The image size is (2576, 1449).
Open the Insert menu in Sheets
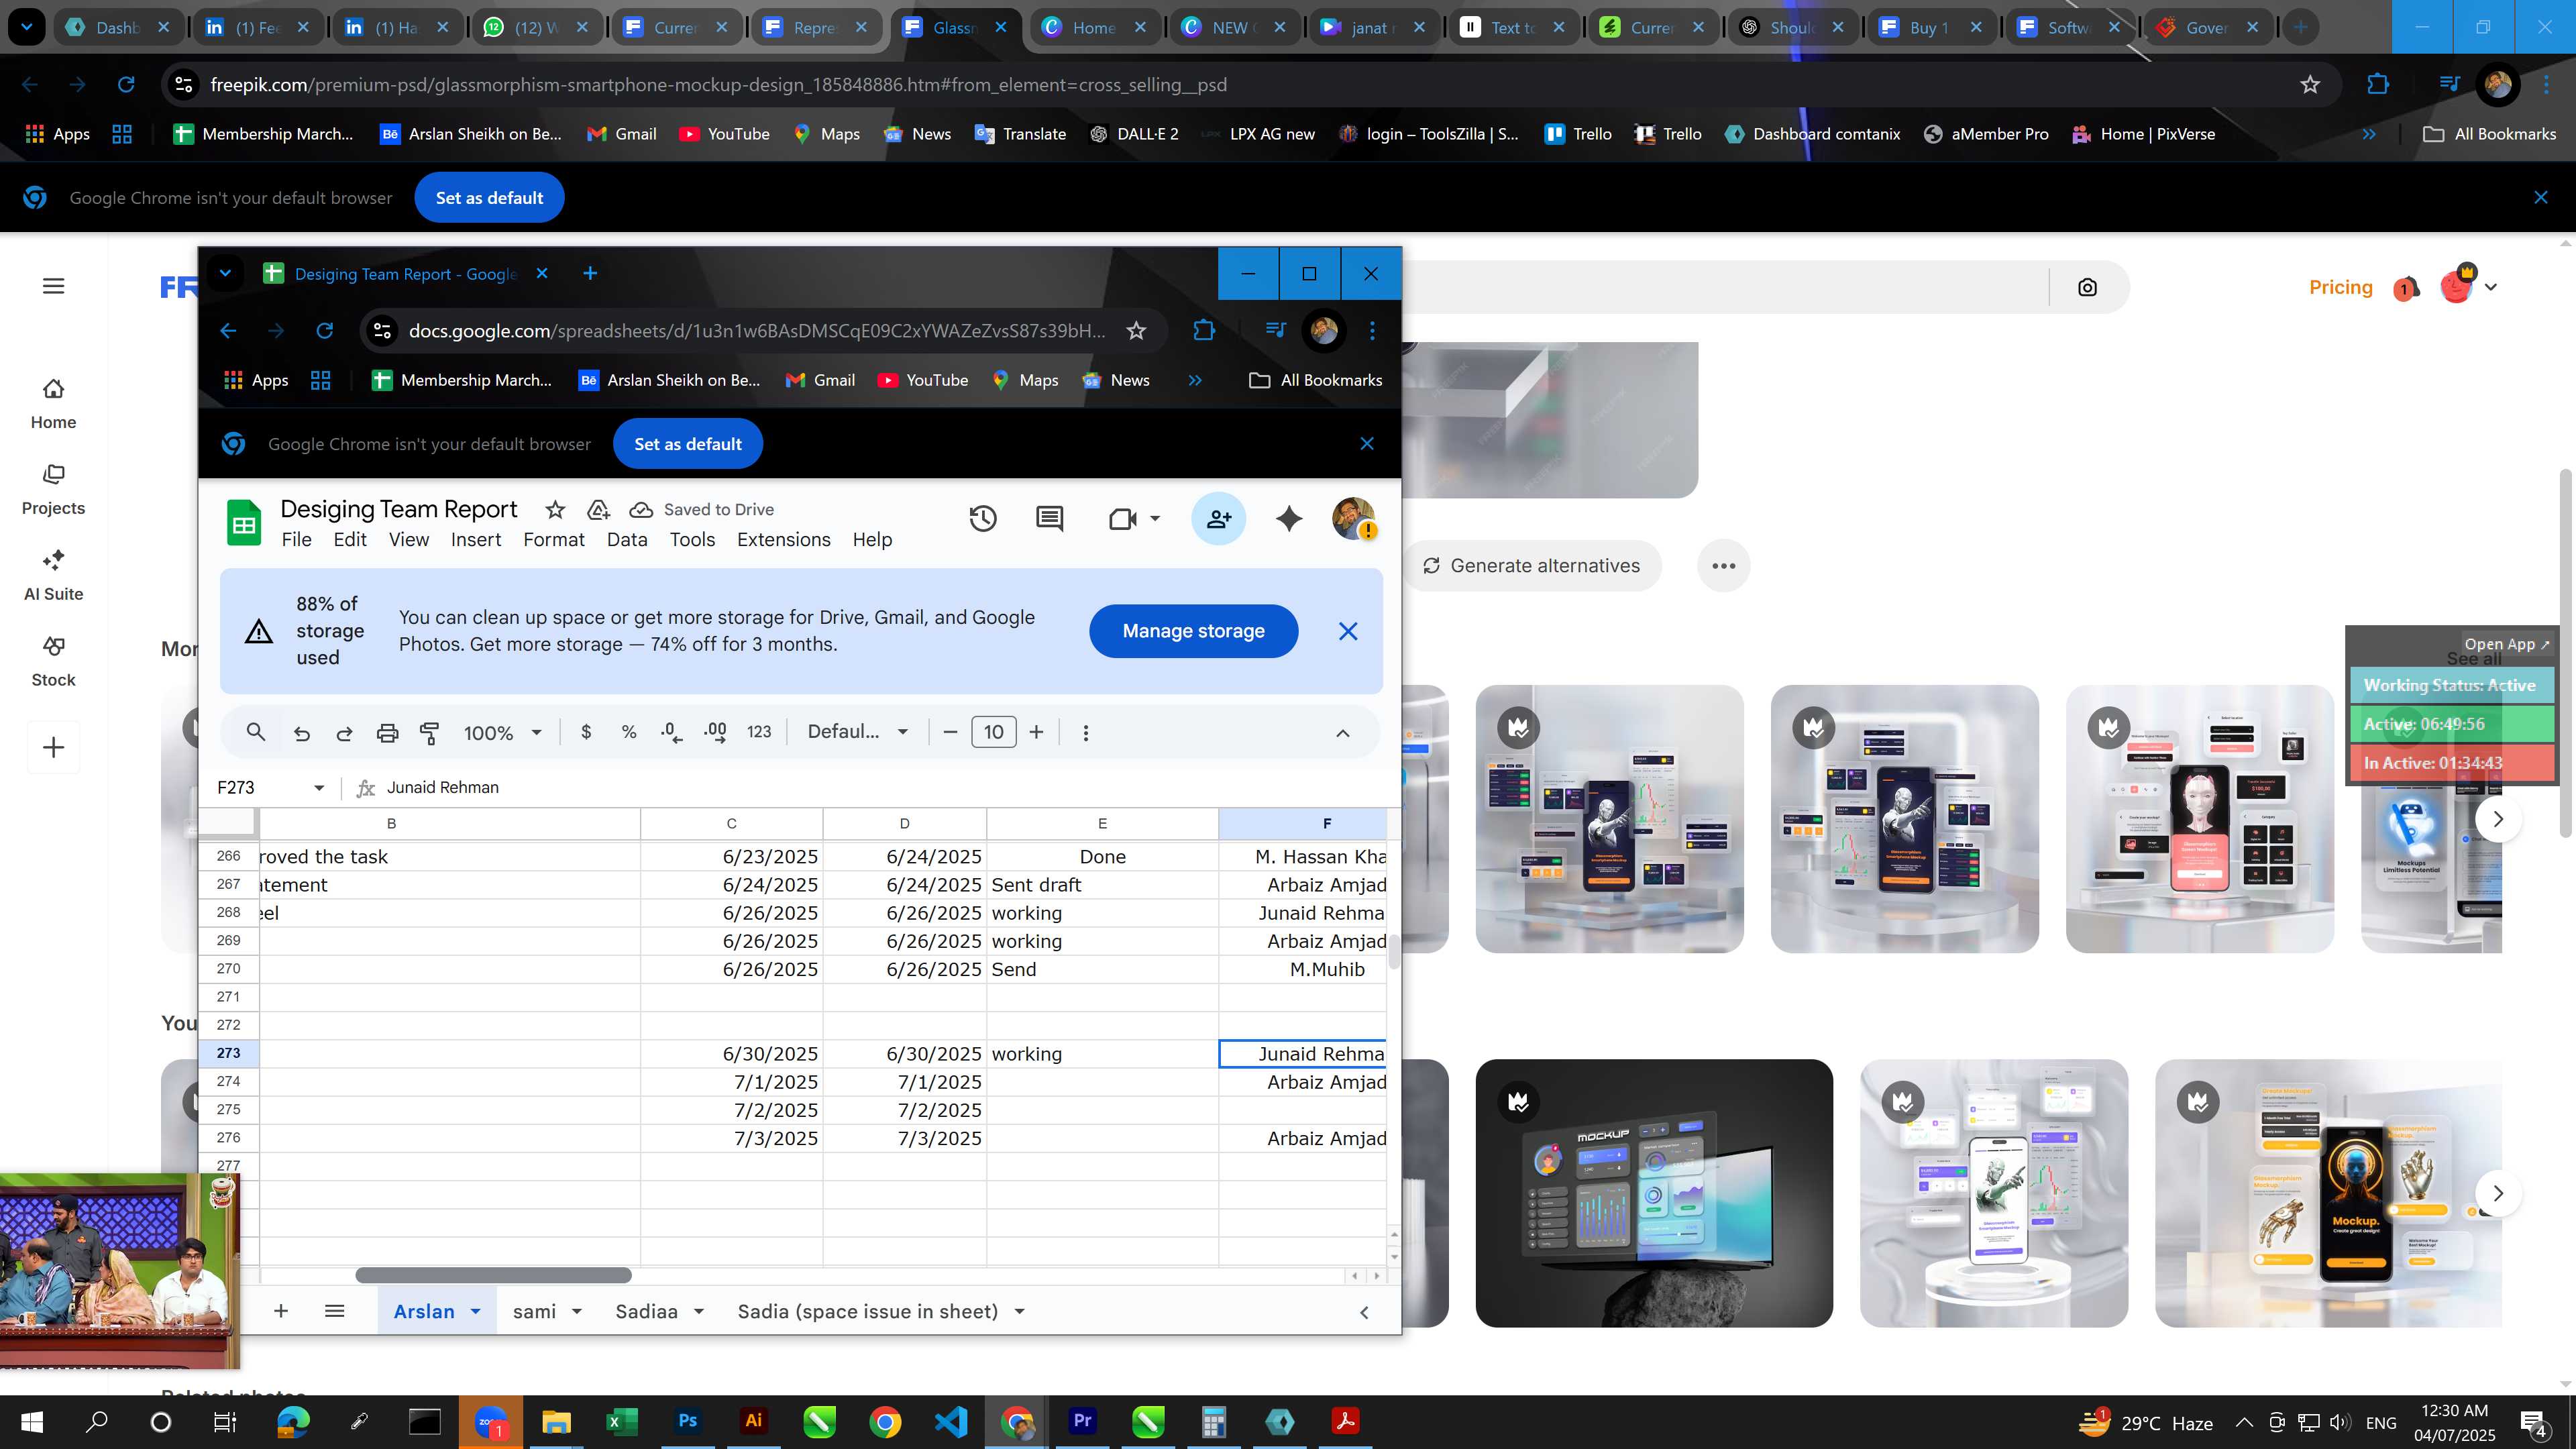[476, 540]
